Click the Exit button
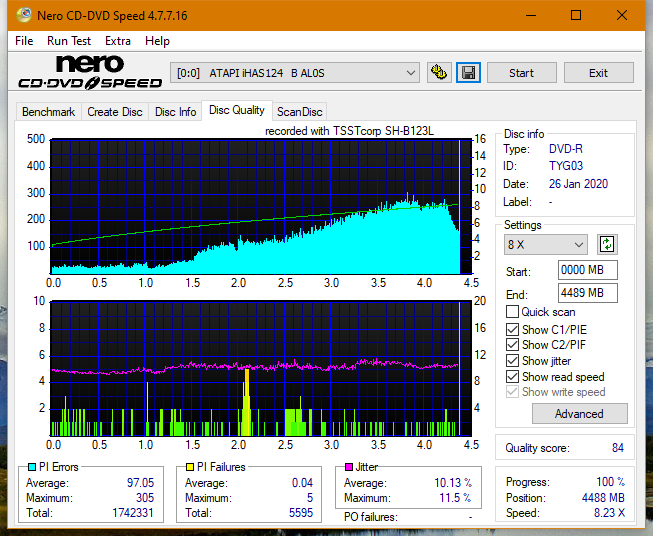 598,73
